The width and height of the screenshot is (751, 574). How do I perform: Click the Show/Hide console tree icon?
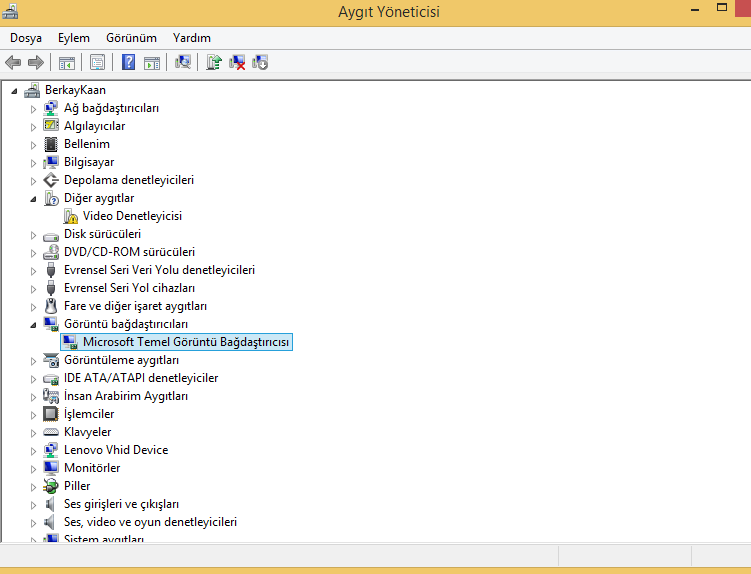pos(67,62)
